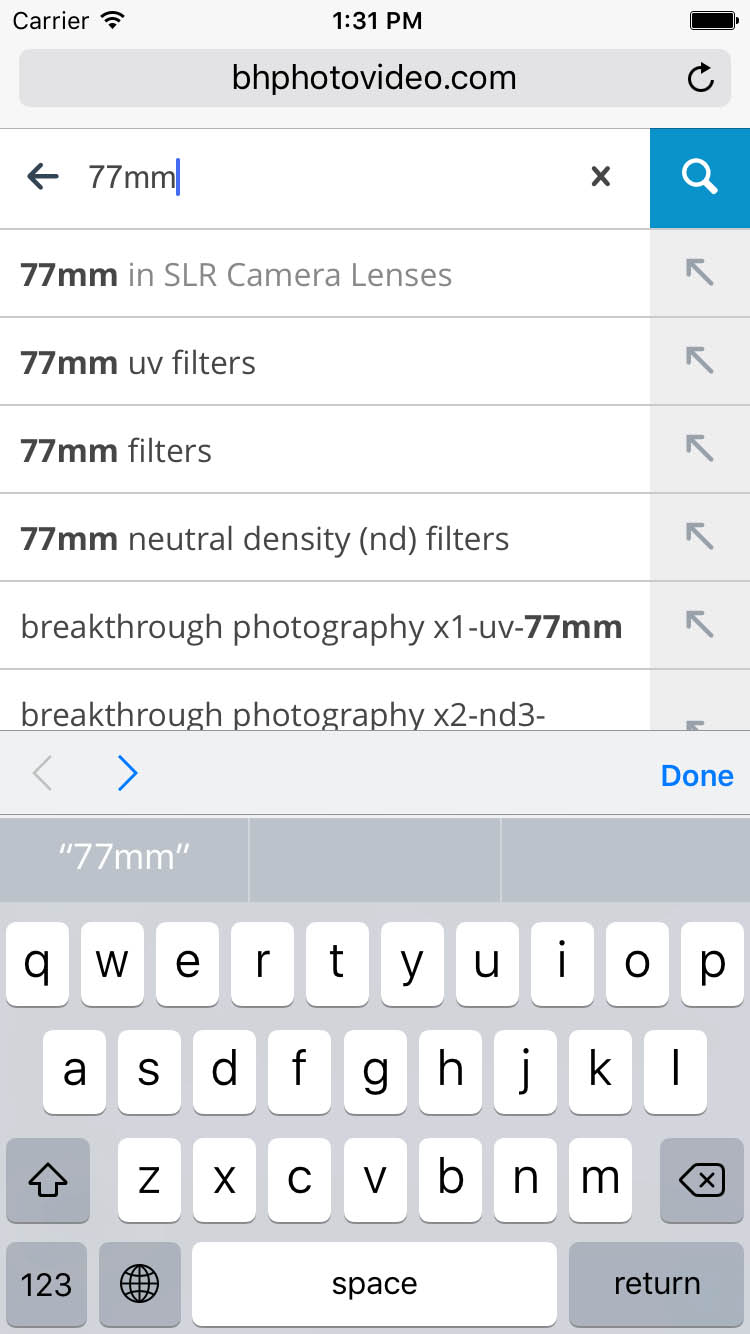Go to next form field chevron
This screenshot has height=1334, width=750.
coord(127,774)
